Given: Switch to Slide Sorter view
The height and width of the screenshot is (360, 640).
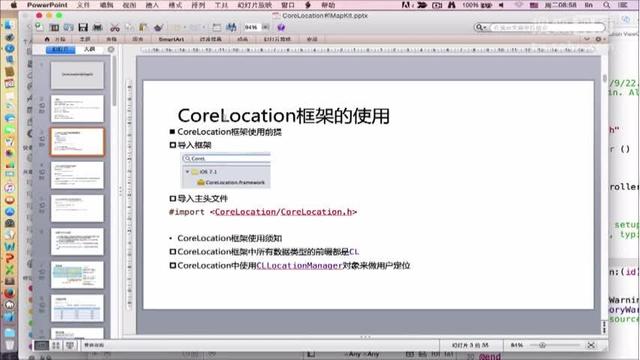Looking at the screenshot, I should (56, 345).
